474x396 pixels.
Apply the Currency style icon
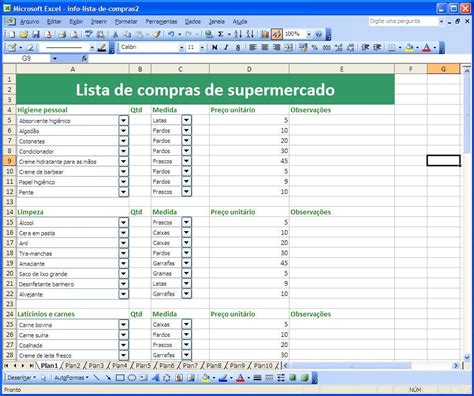pos(303,48)
